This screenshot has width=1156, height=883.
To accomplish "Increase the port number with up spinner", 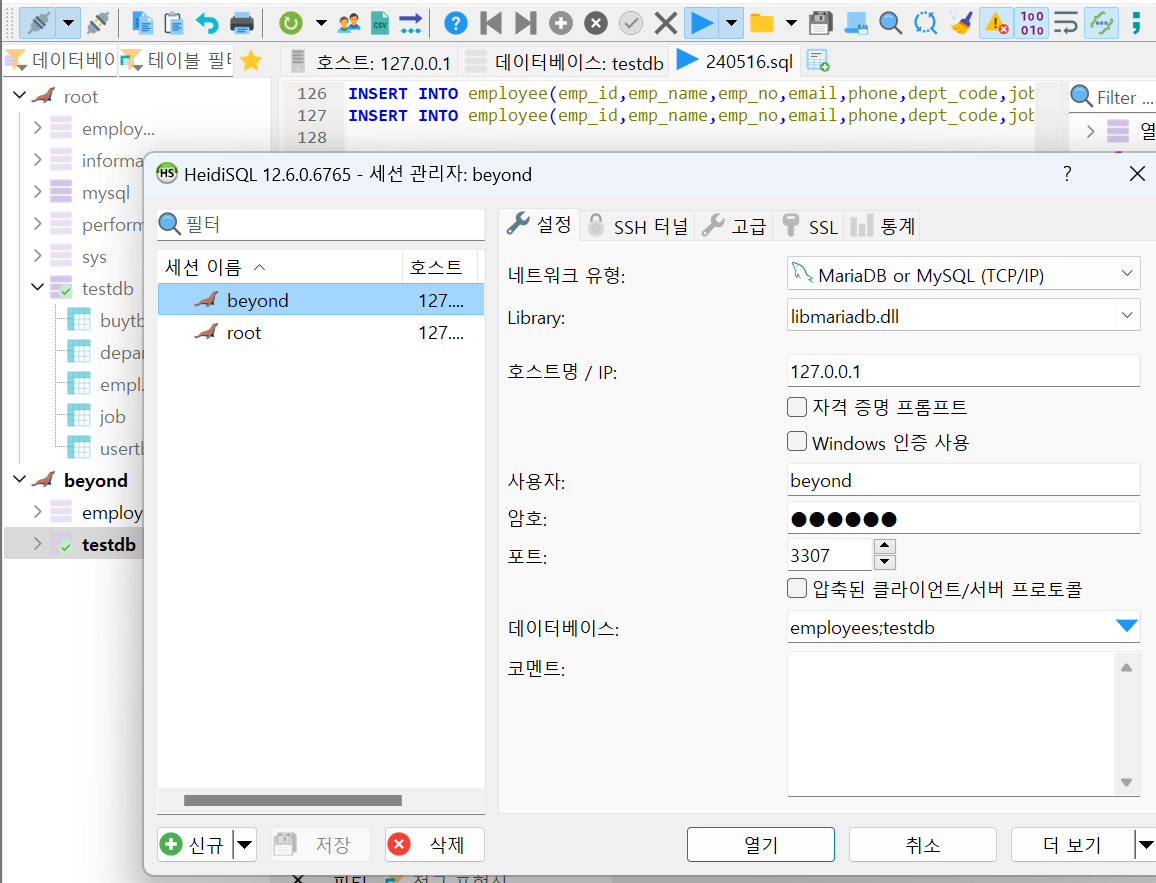I will (885, 546).
